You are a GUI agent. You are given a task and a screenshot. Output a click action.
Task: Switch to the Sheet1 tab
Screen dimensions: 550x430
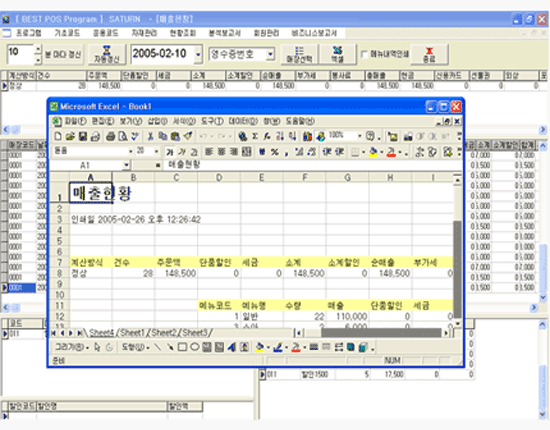click(132, 333)
